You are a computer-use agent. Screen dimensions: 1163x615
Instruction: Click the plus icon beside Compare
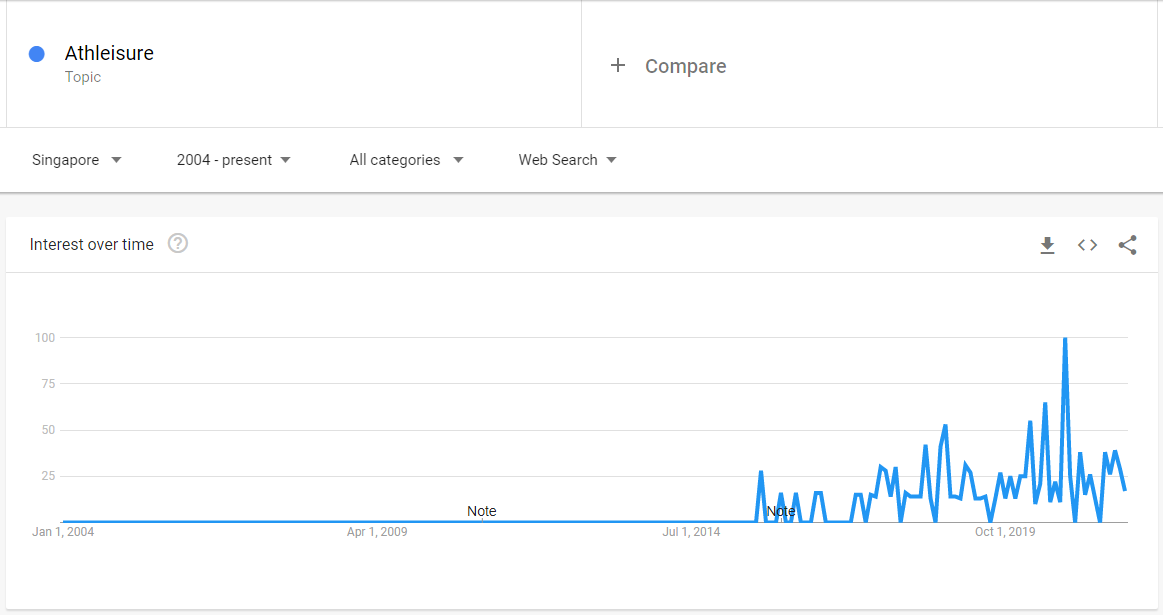pyautogui.click(x=618, y=65)
